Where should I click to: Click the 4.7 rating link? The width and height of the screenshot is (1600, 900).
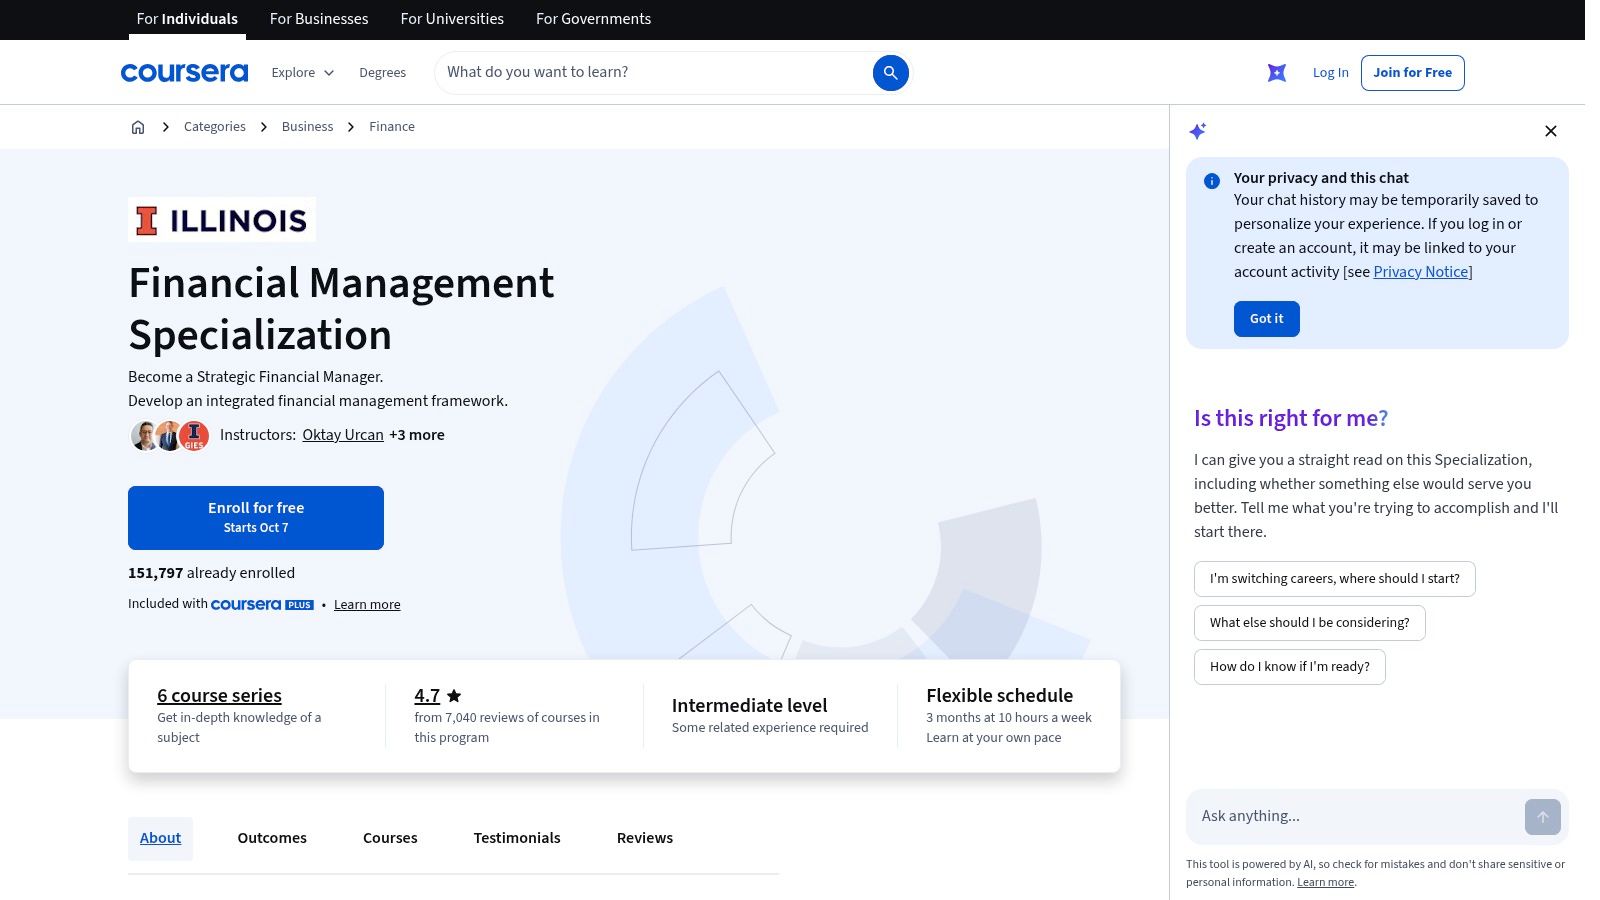(427, 696)
